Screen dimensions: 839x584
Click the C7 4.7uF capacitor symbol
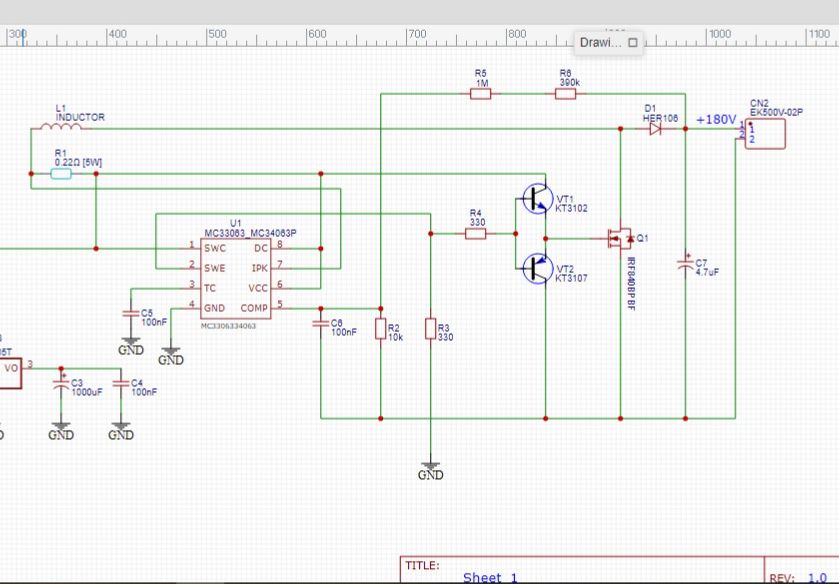click(x=685, y=263)
